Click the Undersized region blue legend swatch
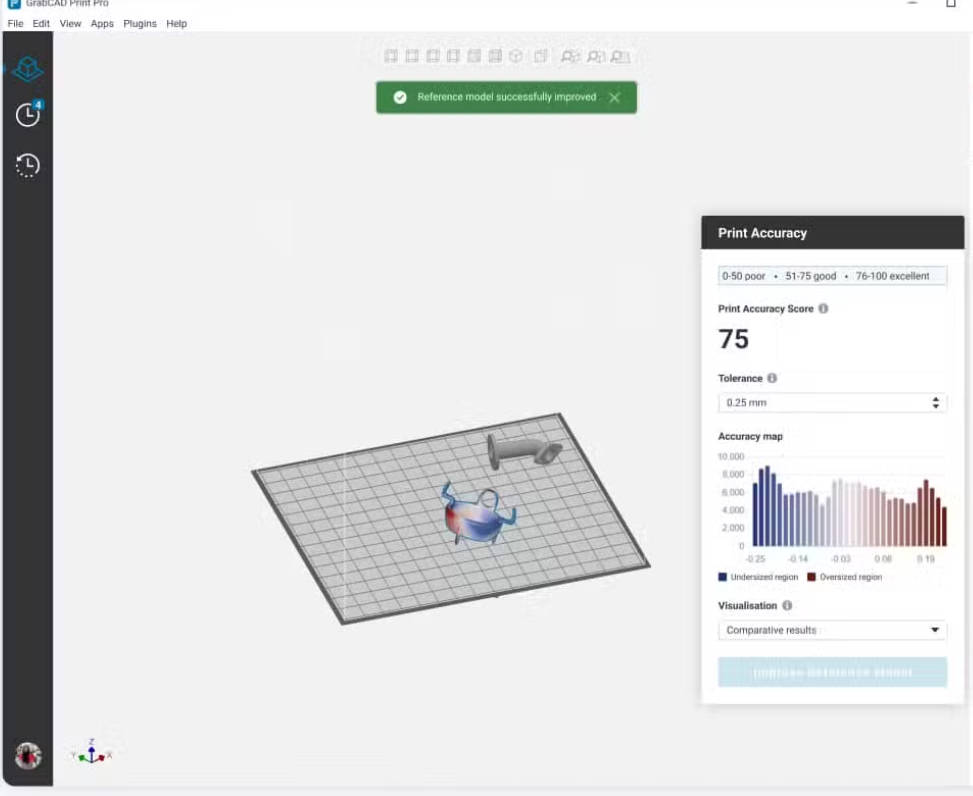Viewport: 973px width, 796px height. (x=723, y=577)
